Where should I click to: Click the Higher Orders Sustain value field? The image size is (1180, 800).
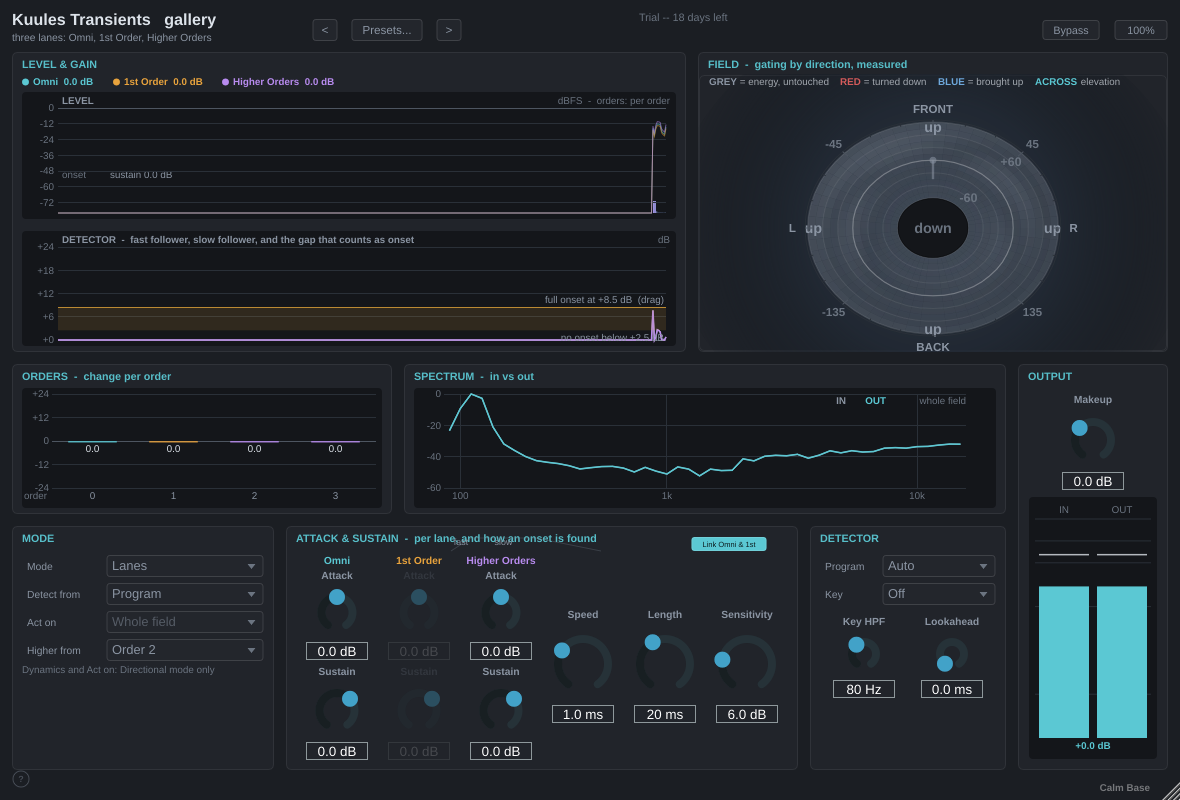[500, 751]
